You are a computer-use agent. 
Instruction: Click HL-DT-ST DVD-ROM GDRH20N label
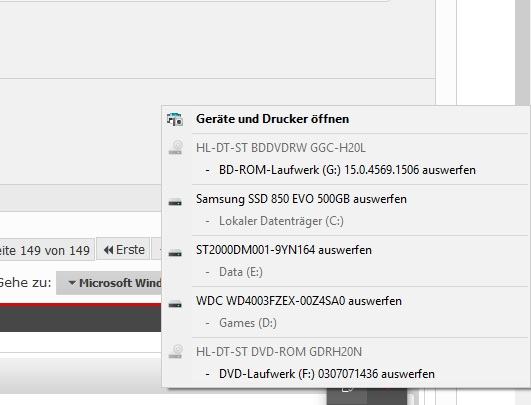279,352
